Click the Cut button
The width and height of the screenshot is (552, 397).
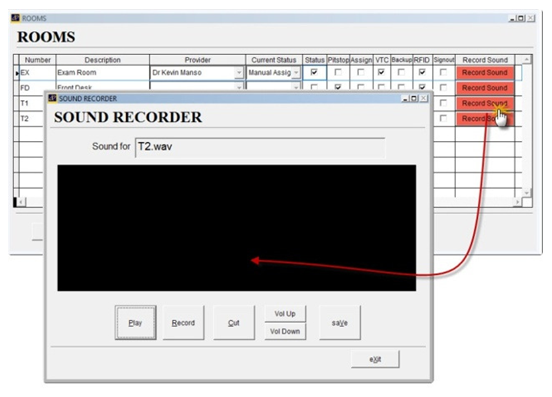pyautogui.click(x=234, y=322)
